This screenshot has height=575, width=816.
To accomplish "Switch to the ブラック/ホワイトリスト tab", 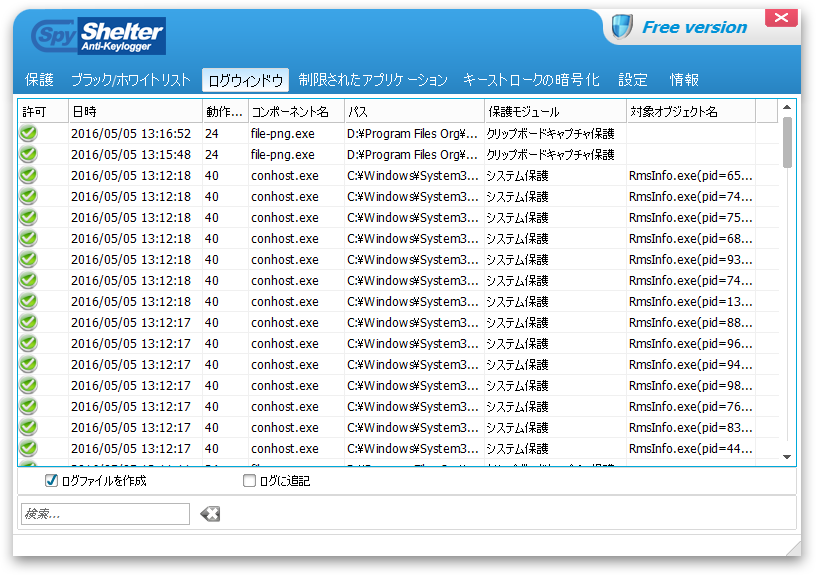I will [131, 80].
